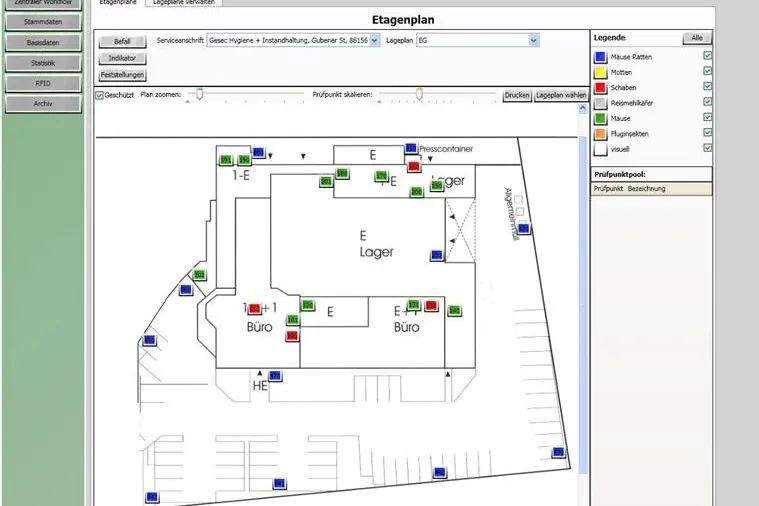This screenshot has height=506, width=759.
Task: Click the blue checkpoint beside Presscontainer label
Action: 411,148
